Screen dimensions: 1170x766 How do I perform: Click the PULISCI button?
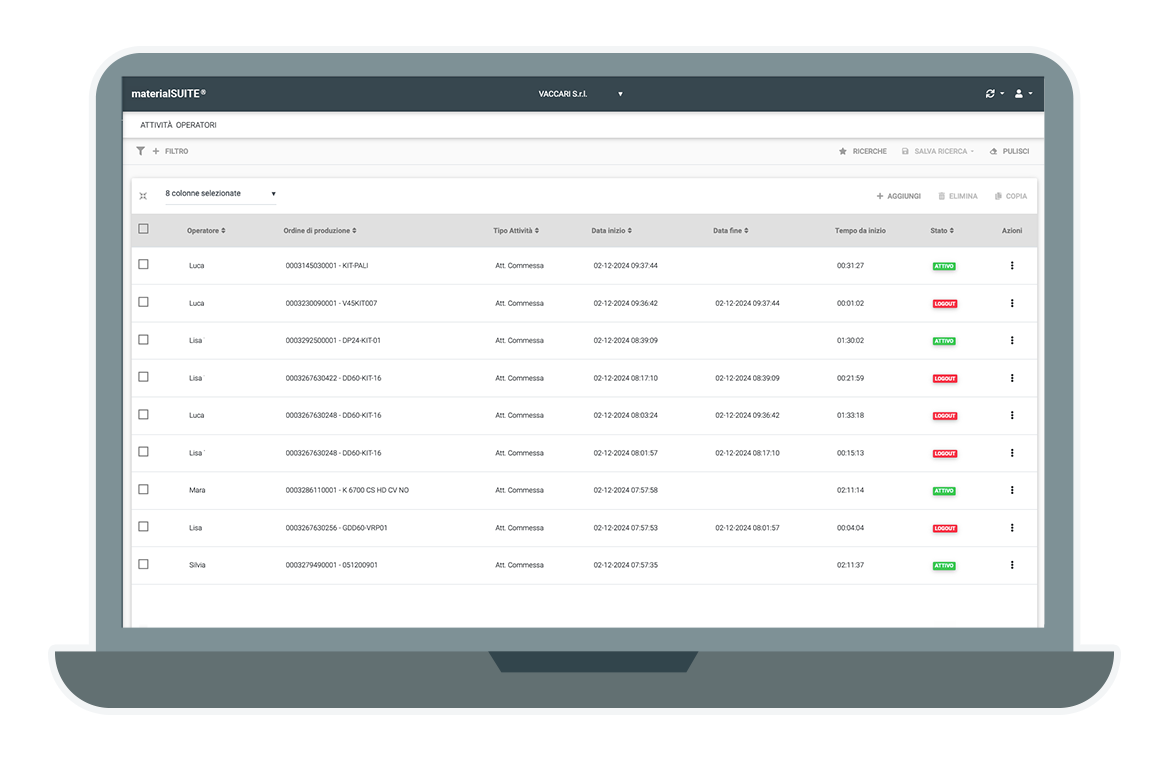click(x=1009, y=152)
